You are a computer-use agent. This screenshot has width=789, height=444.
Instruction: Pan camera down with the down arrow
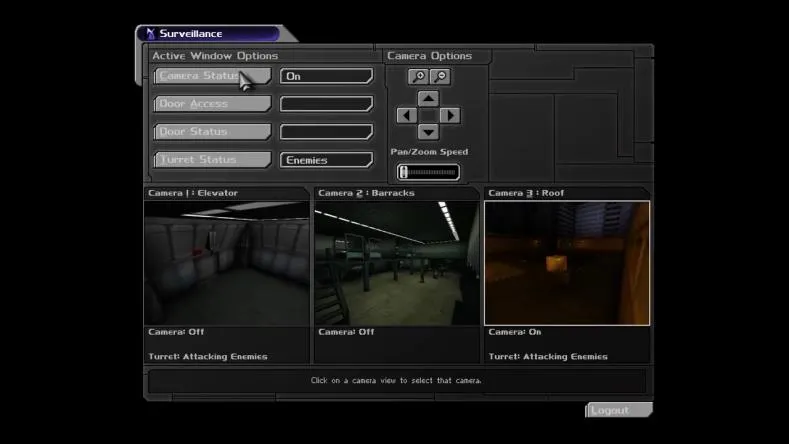[428, 132]
